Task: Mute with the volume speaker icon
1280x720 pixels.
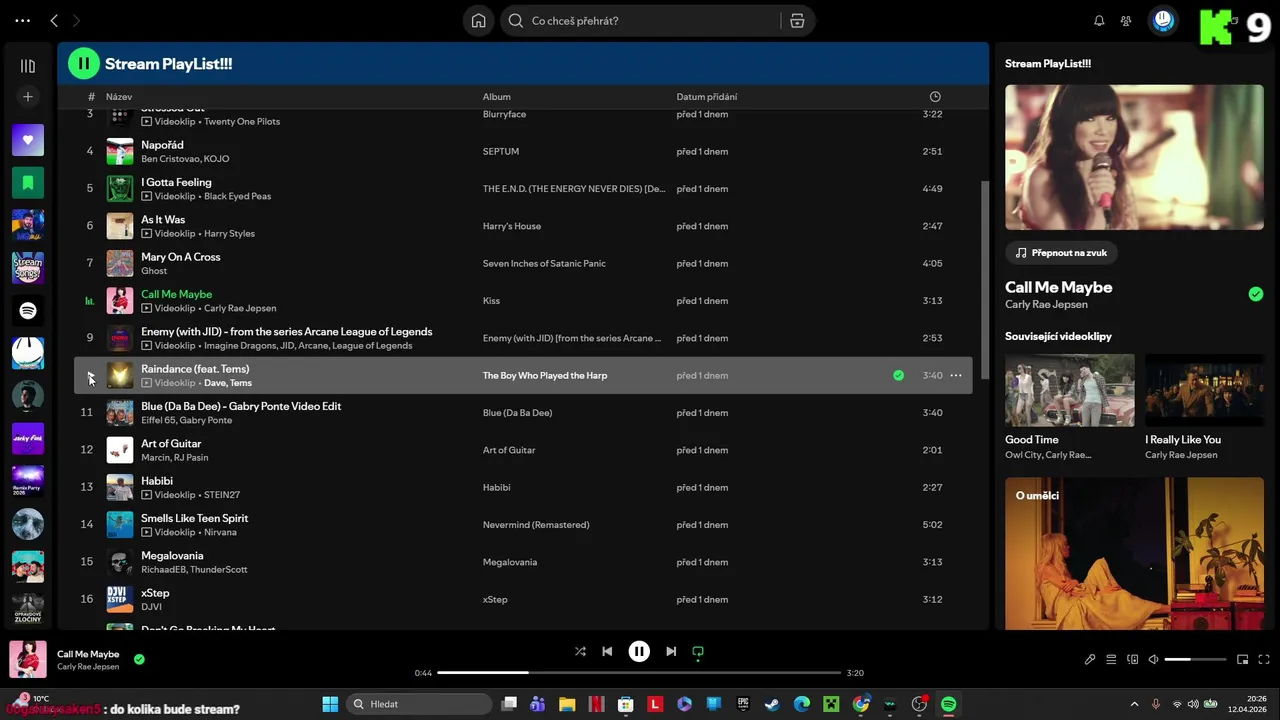Action: [x=1153, y=659]
